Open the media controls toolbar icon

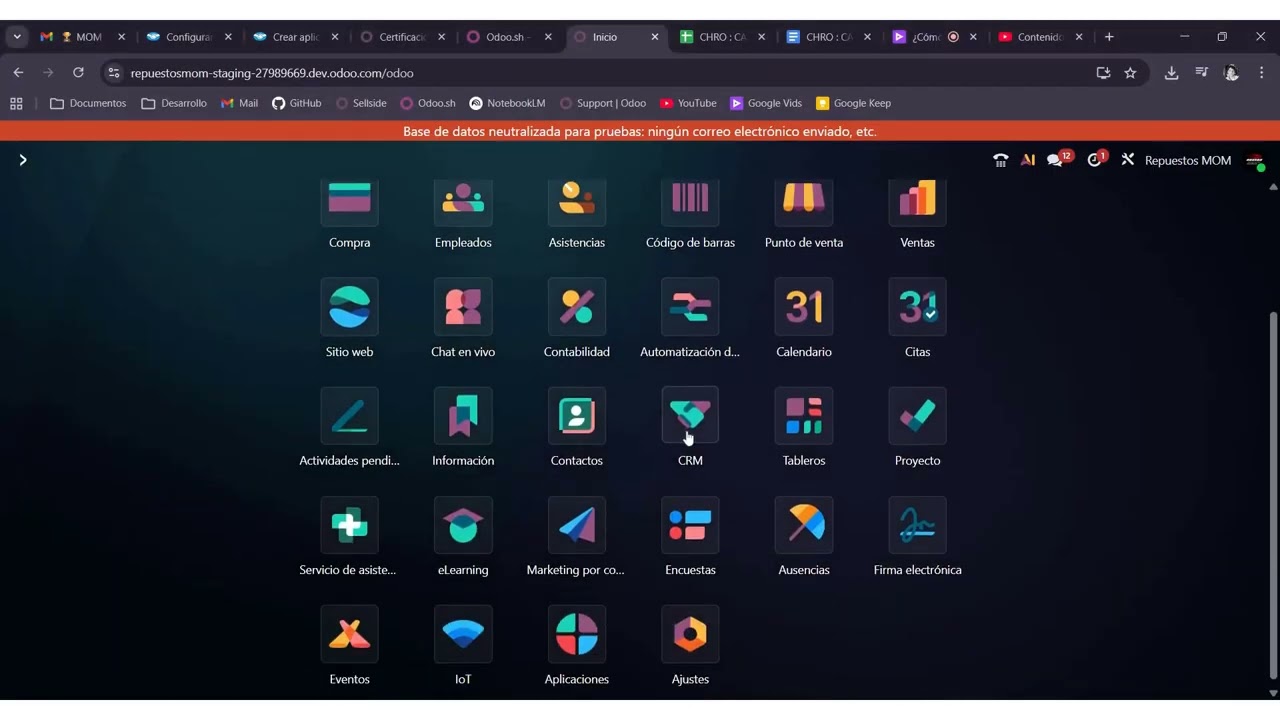click(x=1201, y=73)
